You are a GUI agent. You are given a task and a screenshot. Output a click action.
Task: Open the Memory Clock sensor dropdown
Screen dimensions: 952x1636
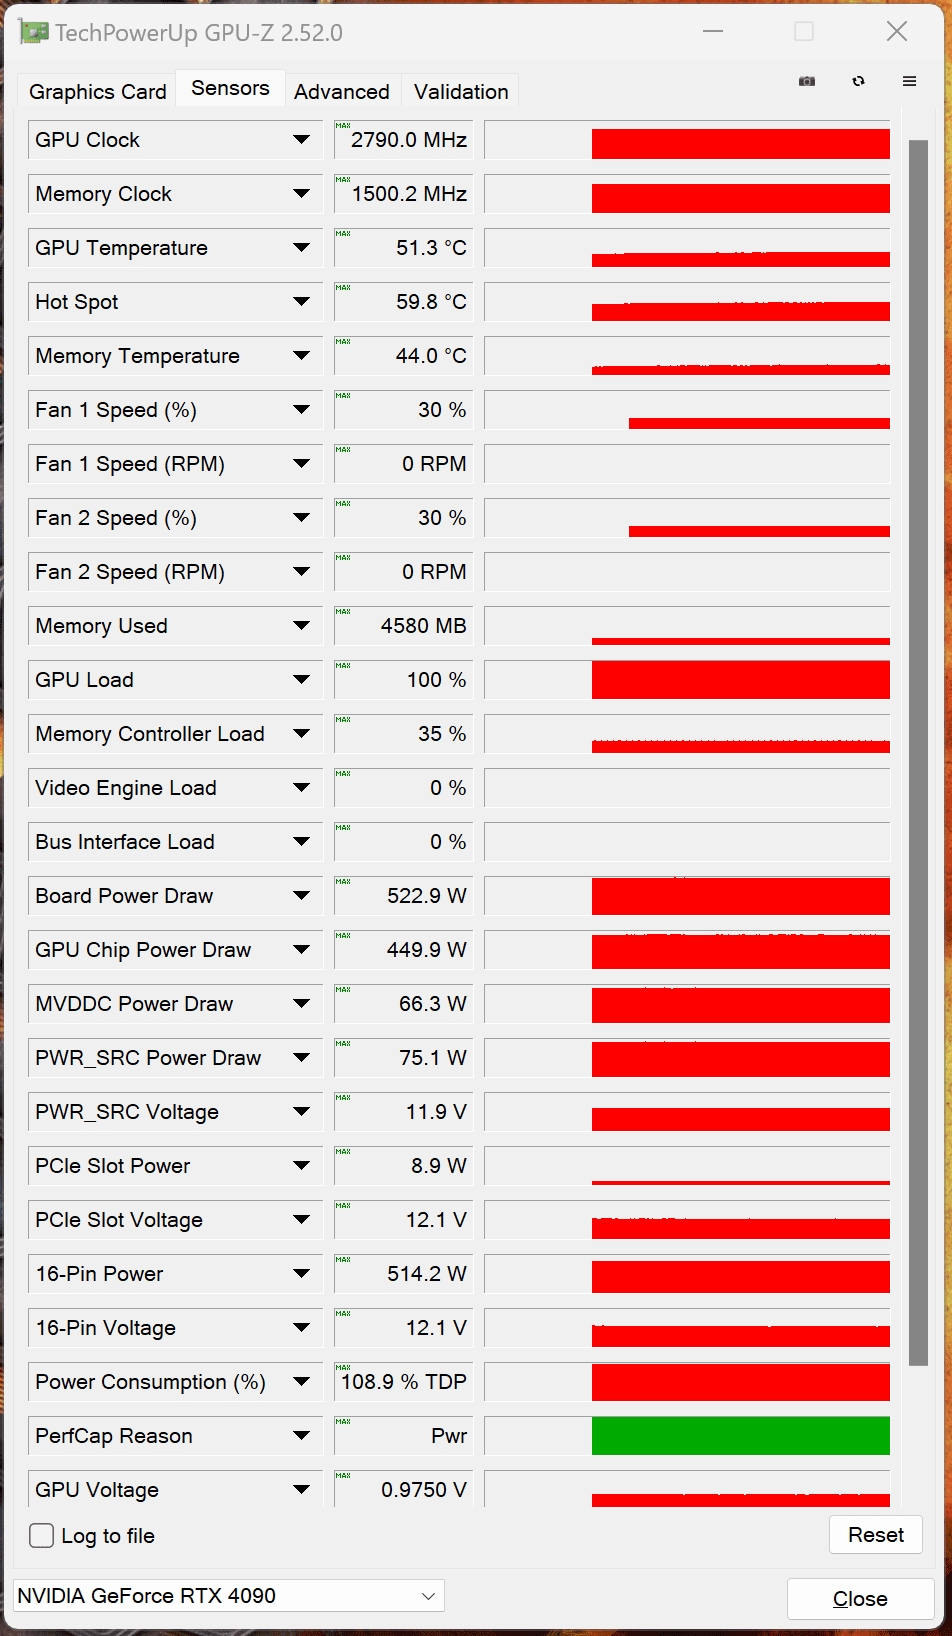301,194
